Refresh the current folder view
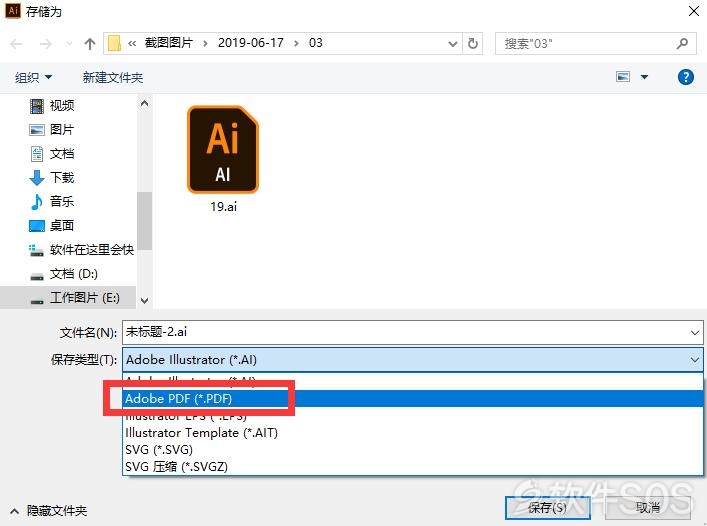 click(473, 43)
